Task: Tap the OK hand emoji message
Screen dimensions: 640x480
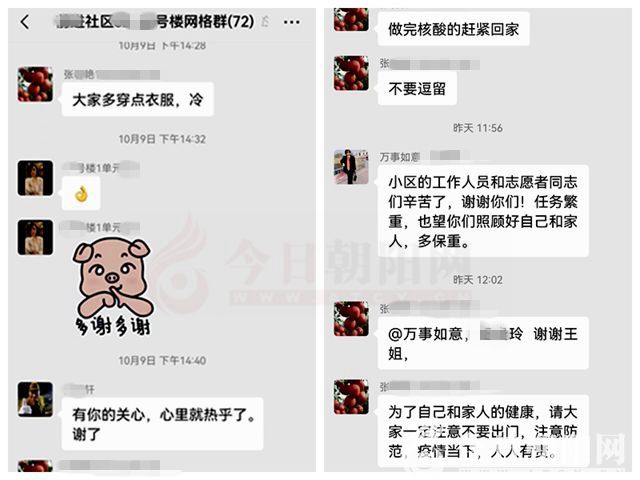Action: (x=81, y=193)
